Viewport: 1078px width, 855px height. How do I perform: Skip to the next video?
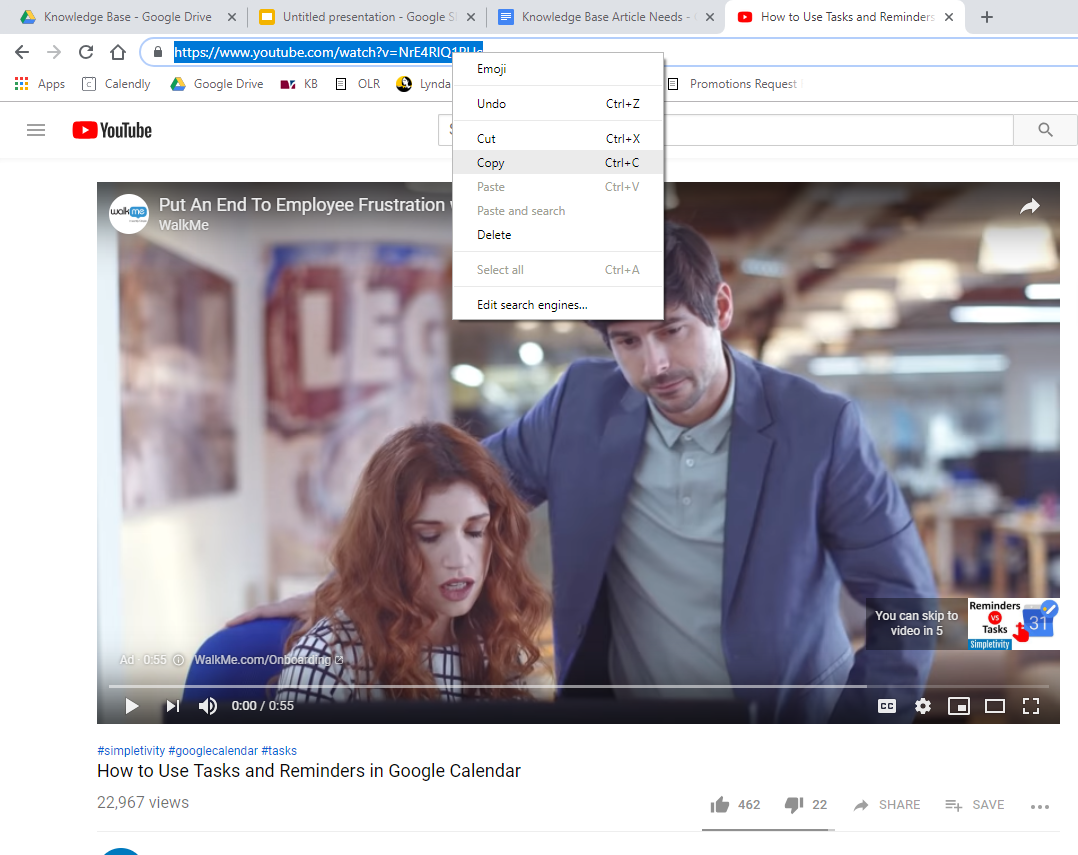173,706
